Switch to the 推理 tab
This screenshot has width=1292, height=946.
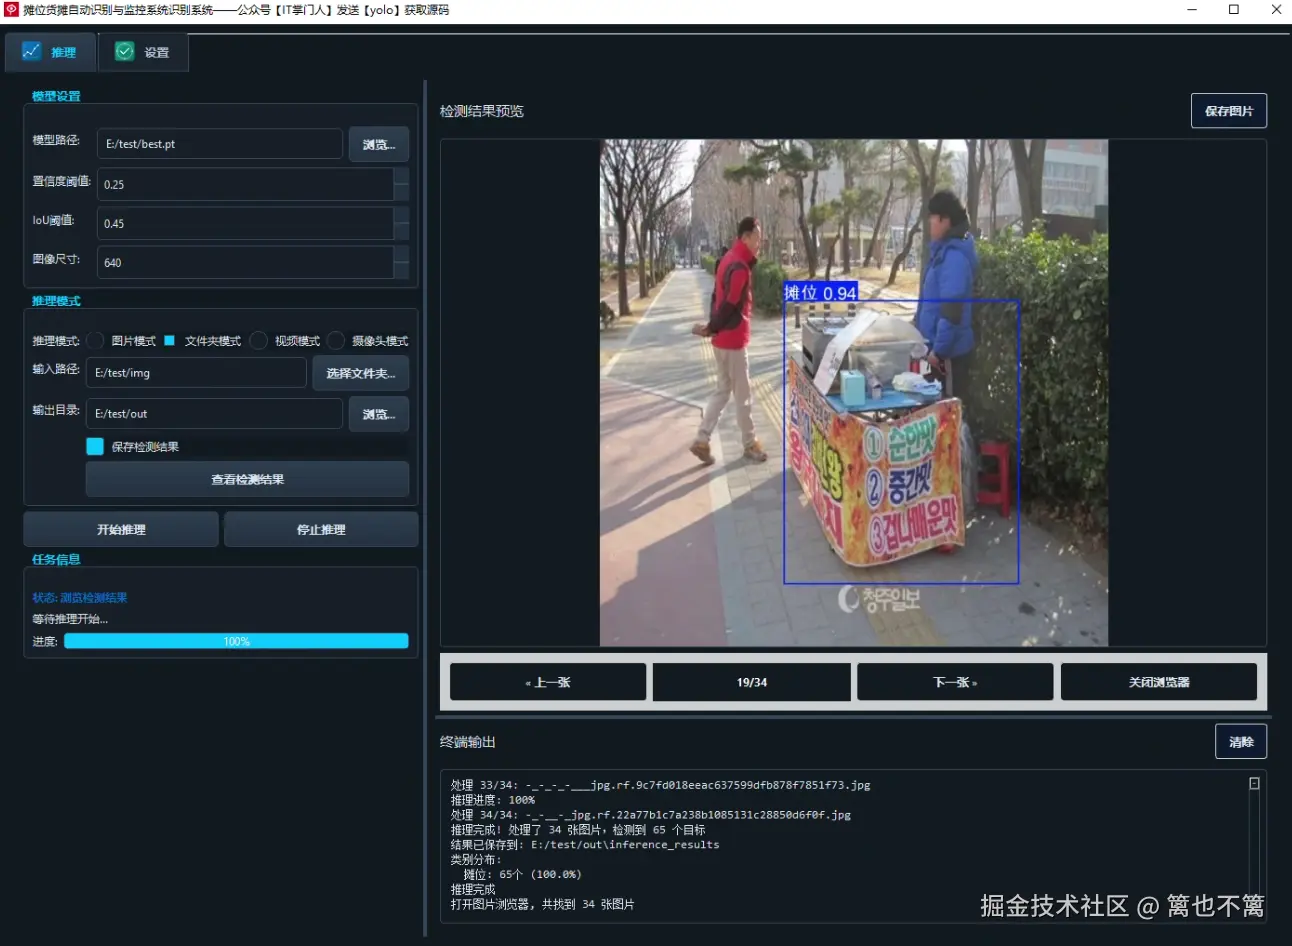pyautogui.click(x=50, y=51)
